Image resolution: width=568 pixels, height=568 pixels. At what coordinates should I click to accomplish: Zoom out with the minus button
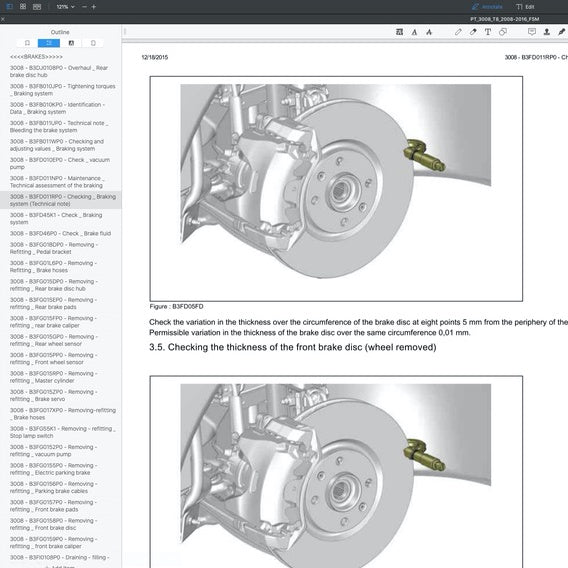coord(84,7)
